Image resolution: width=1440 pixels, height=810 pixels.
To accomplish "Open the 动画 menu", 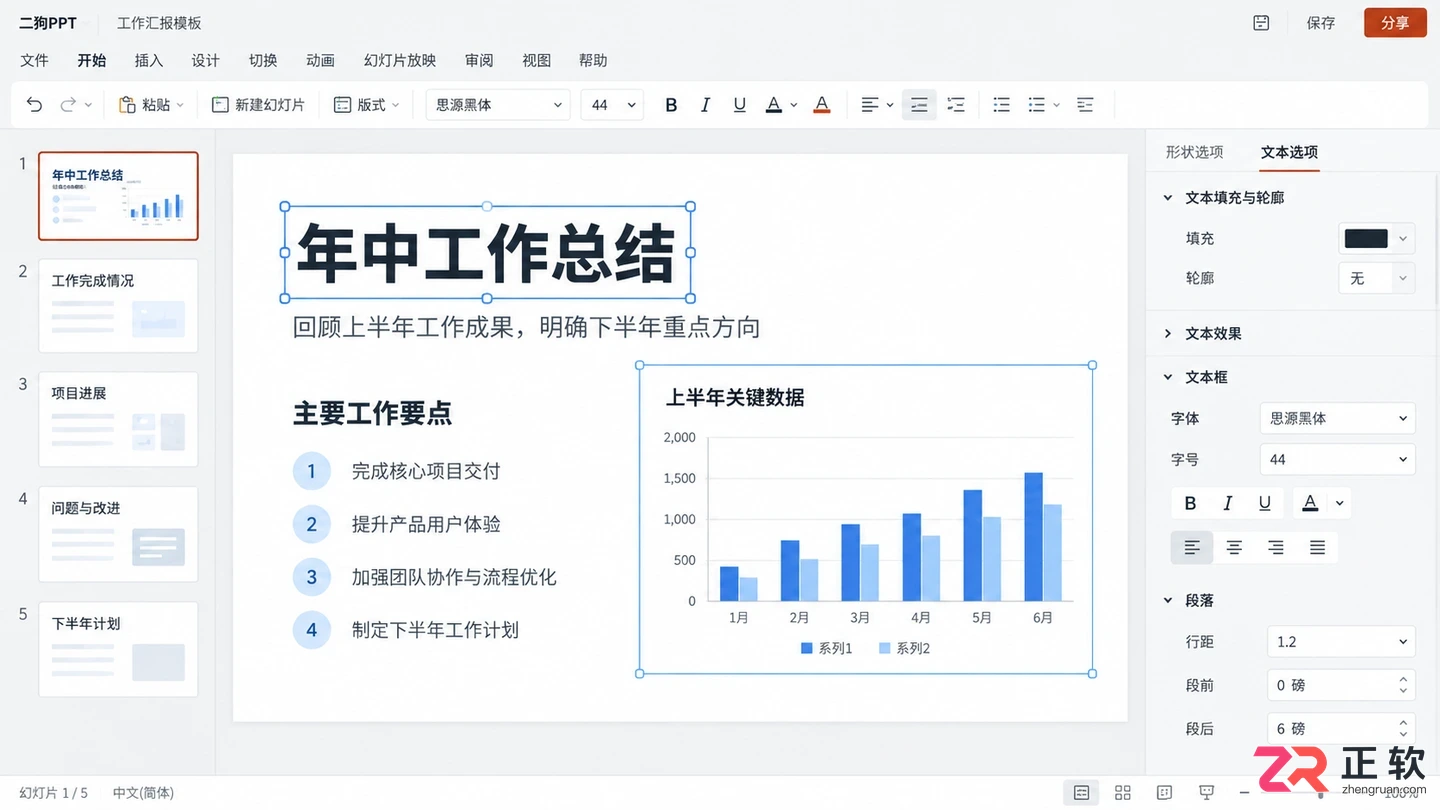I will [x=320, y=60].
